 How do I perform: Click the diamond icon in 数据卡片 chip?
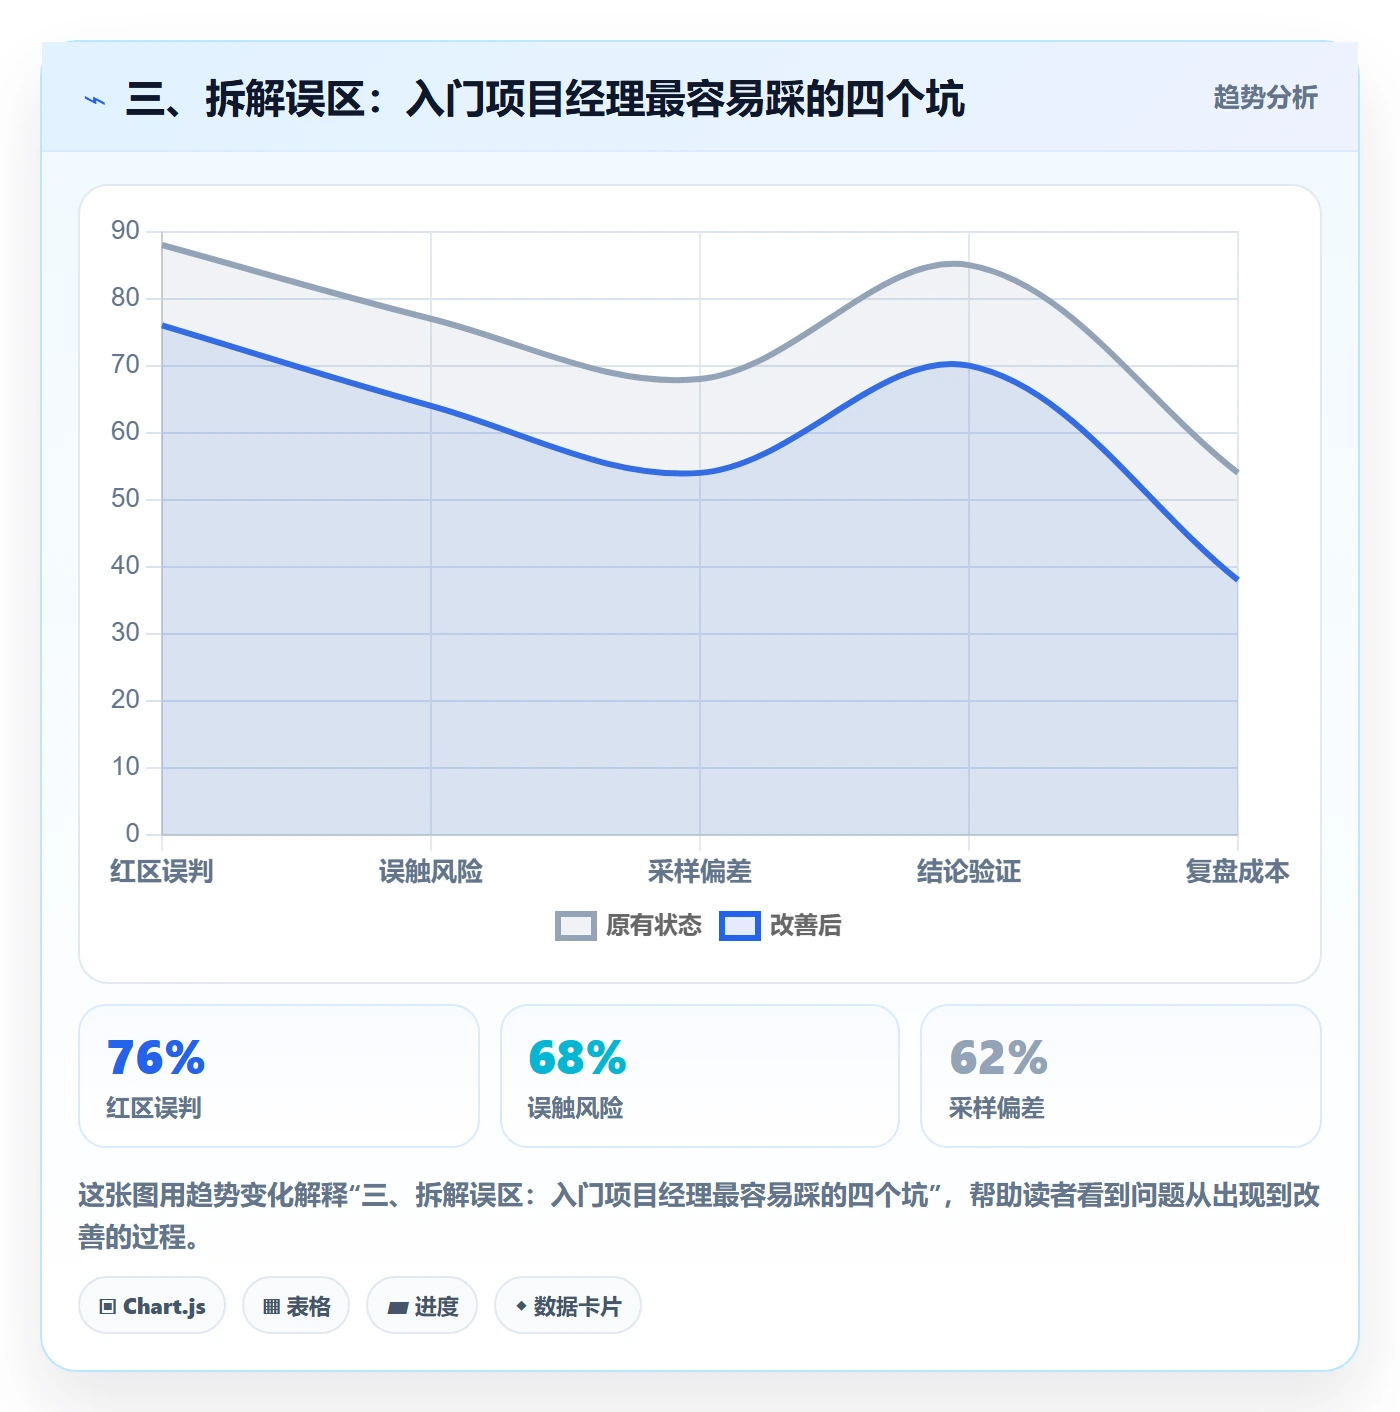[521, 1306]
